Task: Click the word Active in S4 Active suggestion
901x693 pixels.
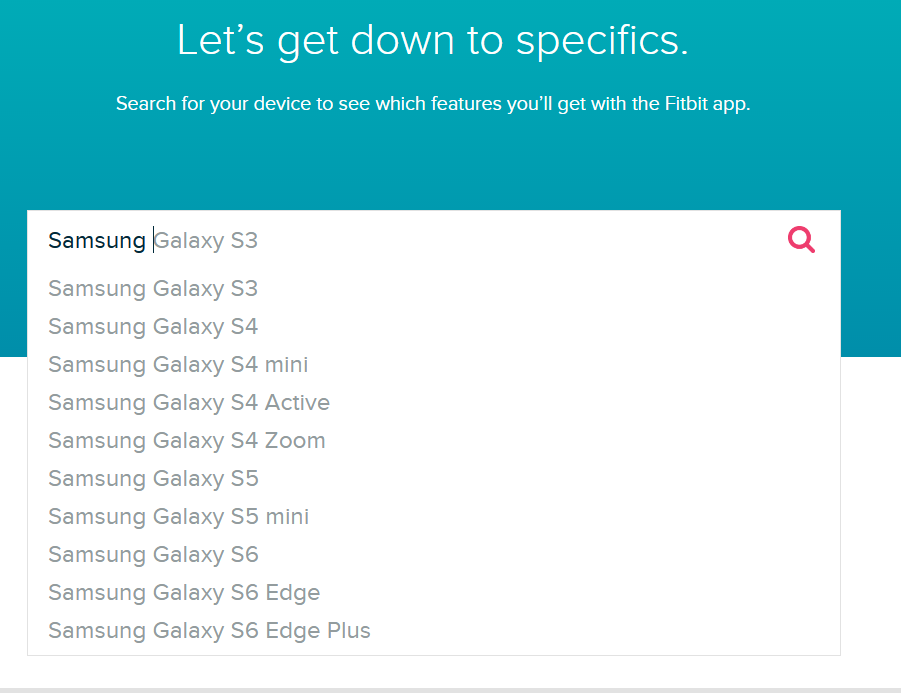Action: pos(297,402)
